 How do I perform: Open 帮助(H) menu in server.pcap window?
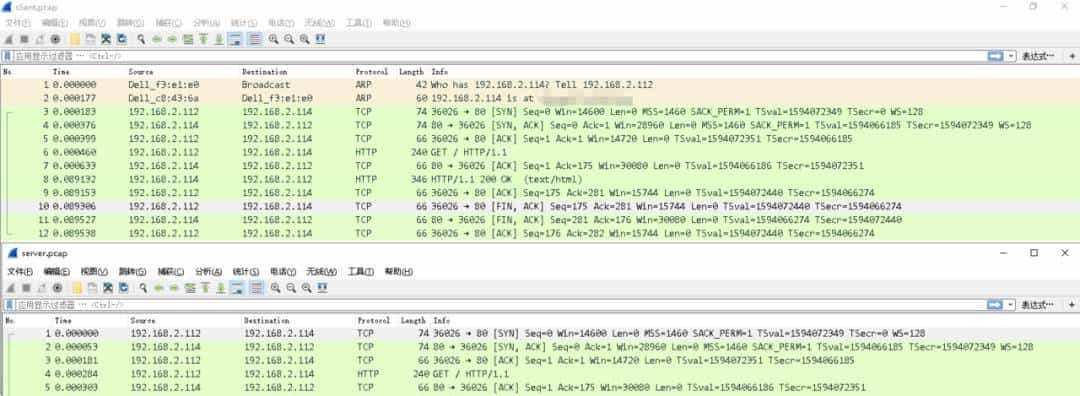(x=398, y=272)
